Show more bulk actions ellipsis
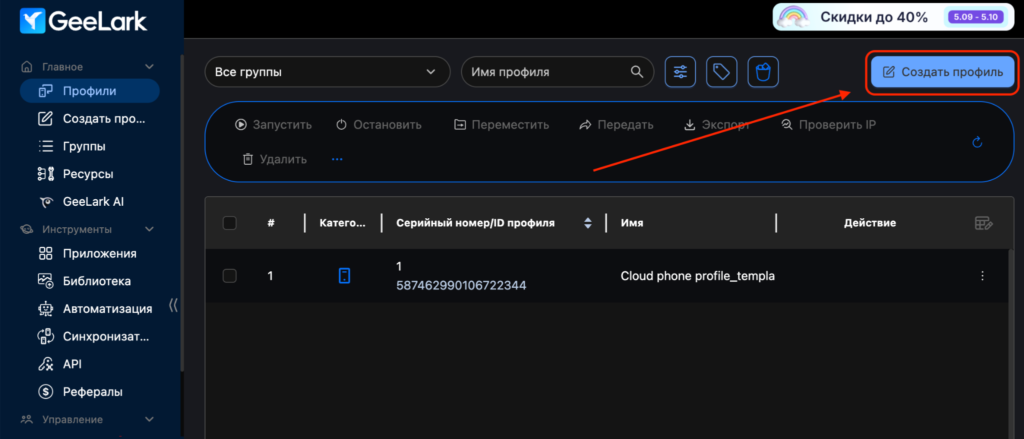Screen dimensions: 1024x439 coord(337,159)
